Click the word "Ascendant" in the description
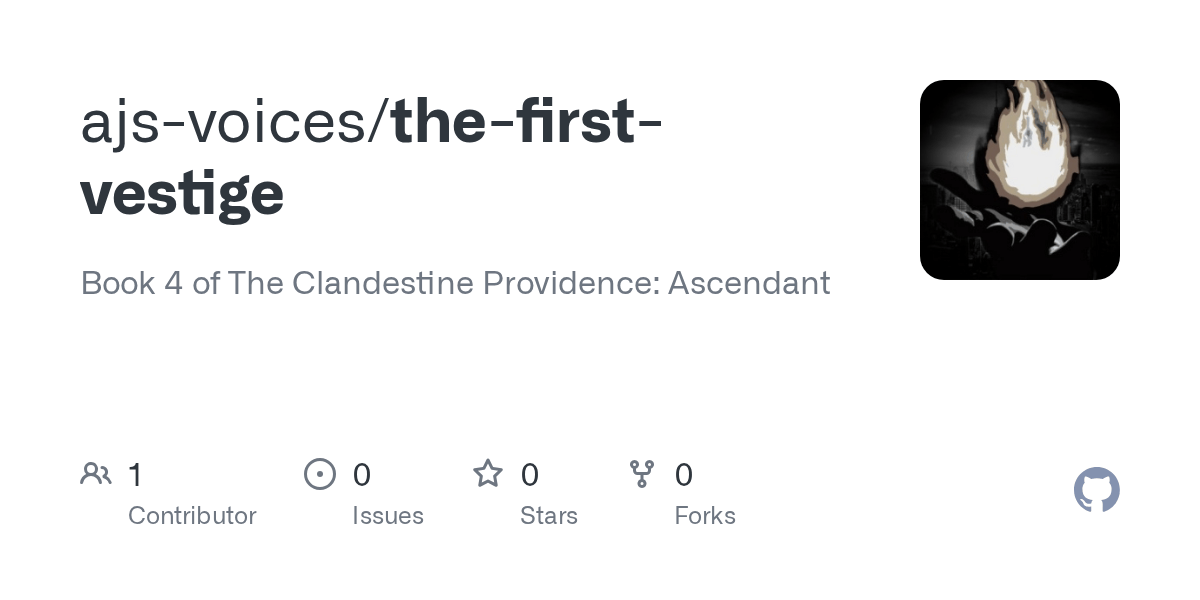The height and width of the screenshot is (600, 1200). click(x=749, y=283)
